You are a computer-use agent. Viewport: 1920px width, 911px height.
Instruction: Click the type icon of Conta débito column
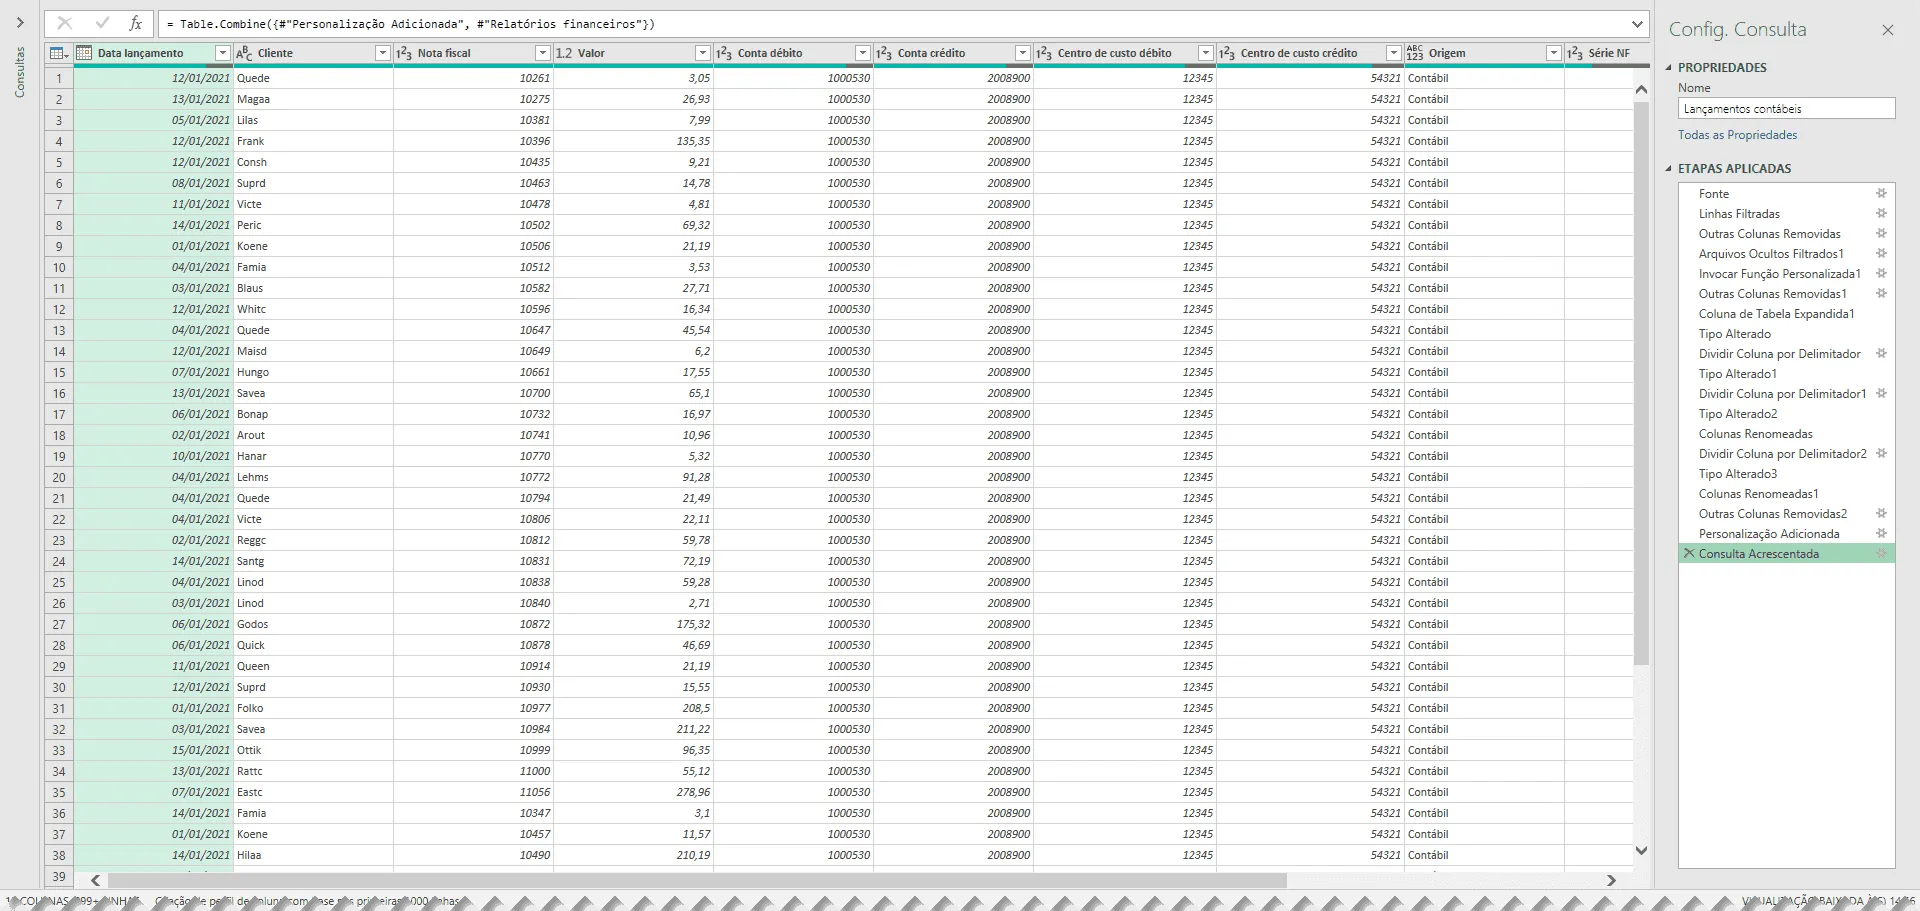pyautogui.click(x=724, y=53)
